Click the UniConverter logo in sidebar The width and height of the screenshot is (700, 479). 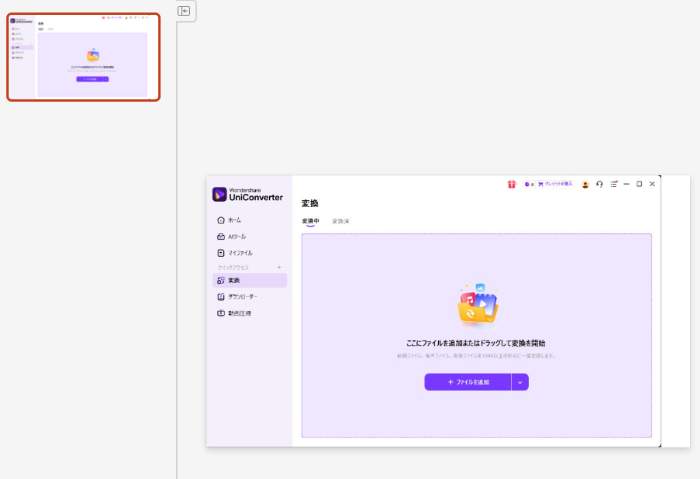pos(247,194)
